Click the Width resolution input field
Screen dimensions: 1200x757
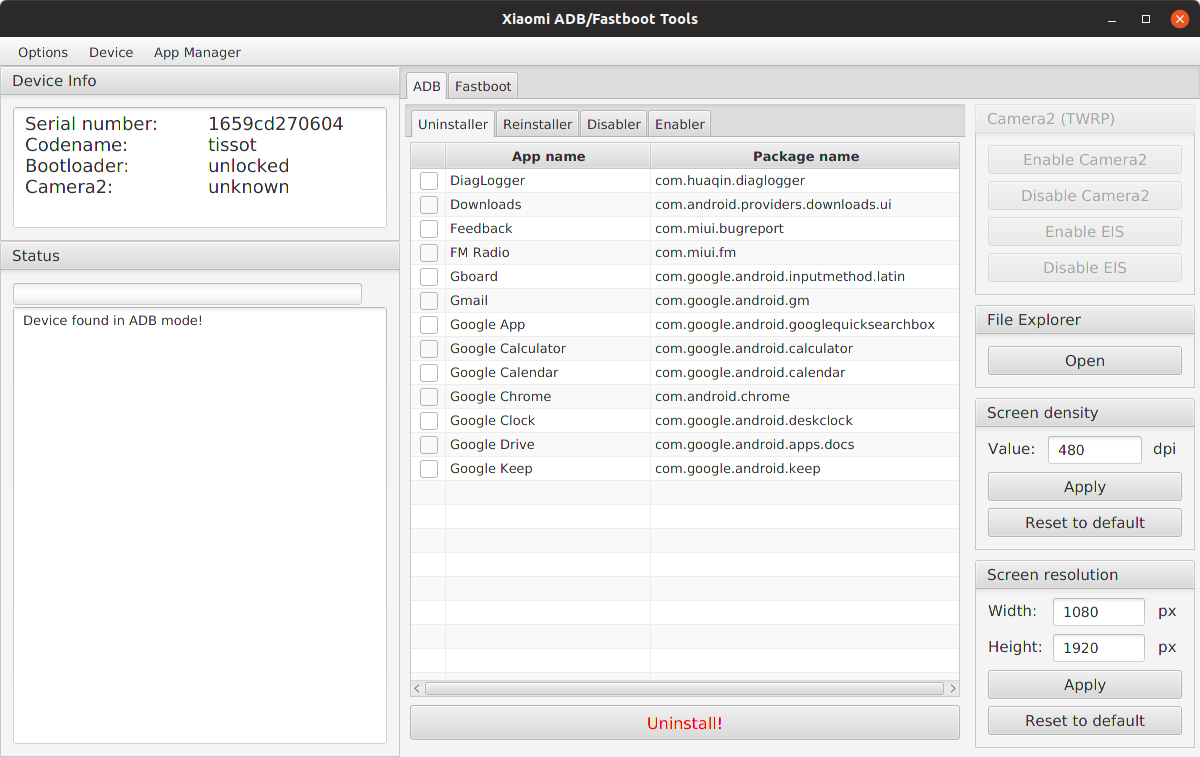(1098, 611)
